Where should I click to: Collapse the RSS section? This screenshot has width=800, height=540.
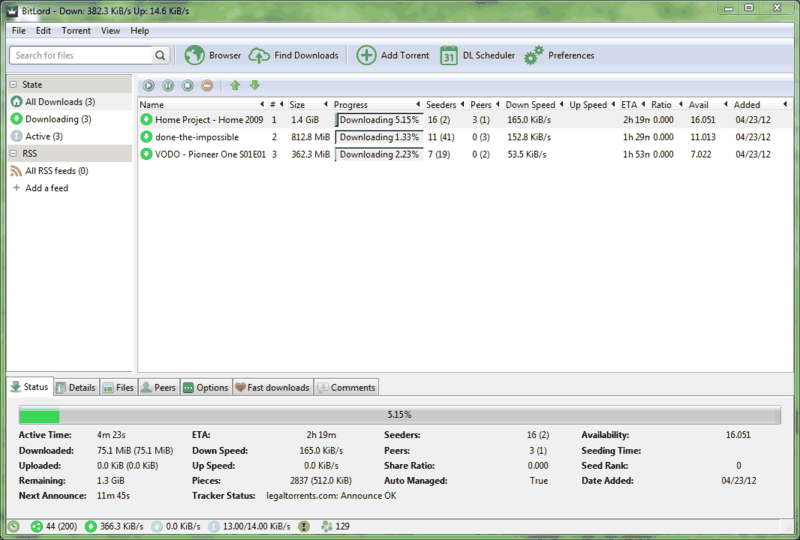click(14, 153)
